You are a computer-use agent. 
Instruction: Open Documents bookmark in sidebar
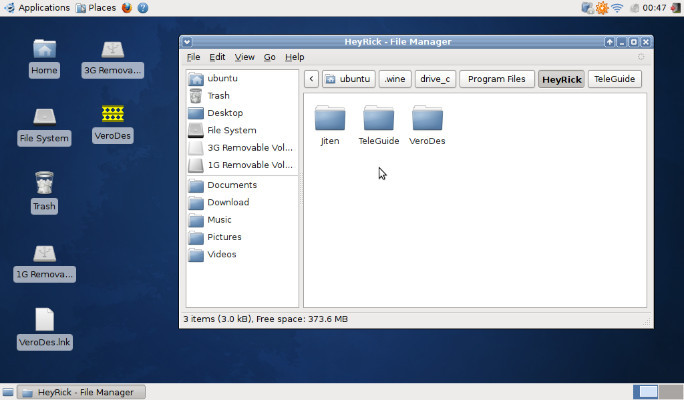[x=242, y=185]
